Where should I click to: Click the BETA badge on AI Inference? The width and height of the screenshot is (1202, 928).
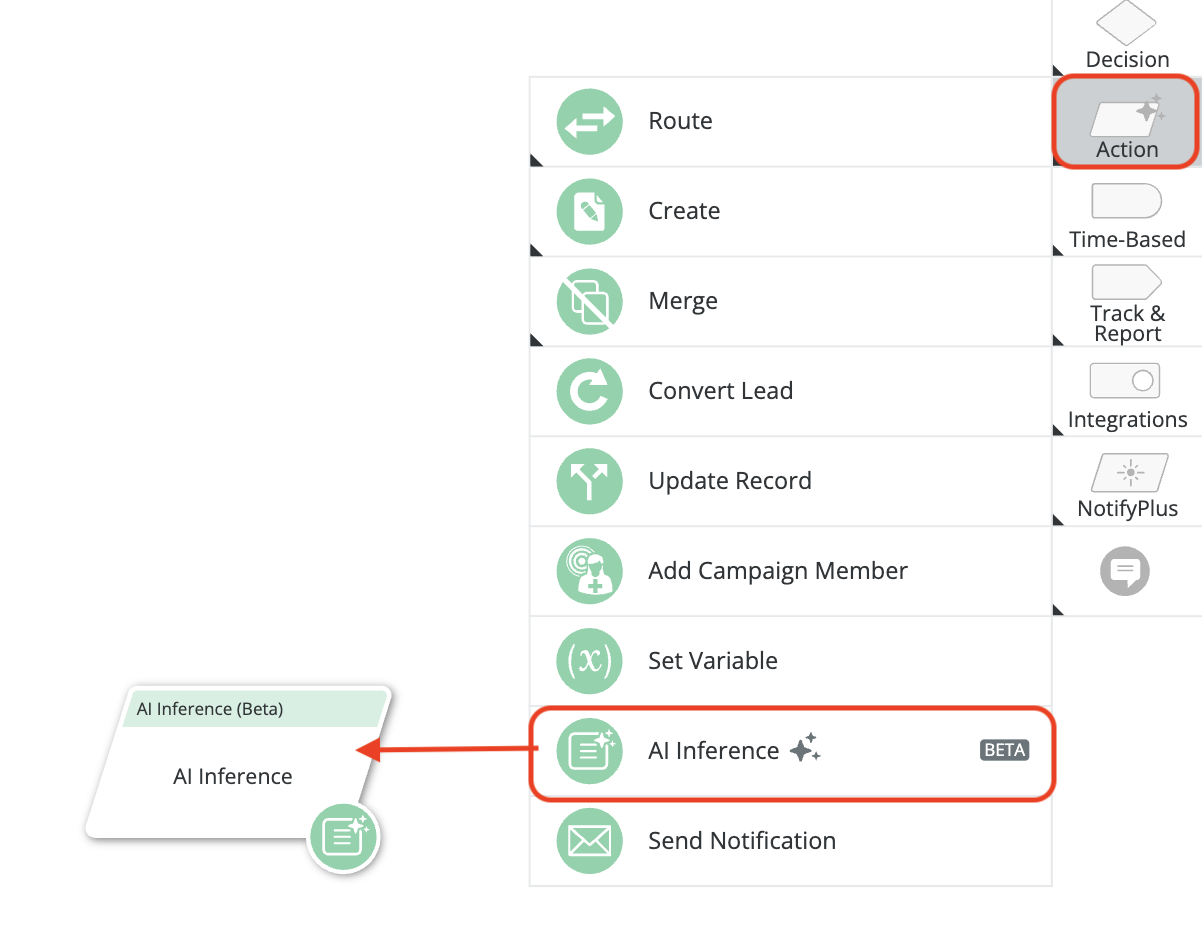click(1004, 750)
